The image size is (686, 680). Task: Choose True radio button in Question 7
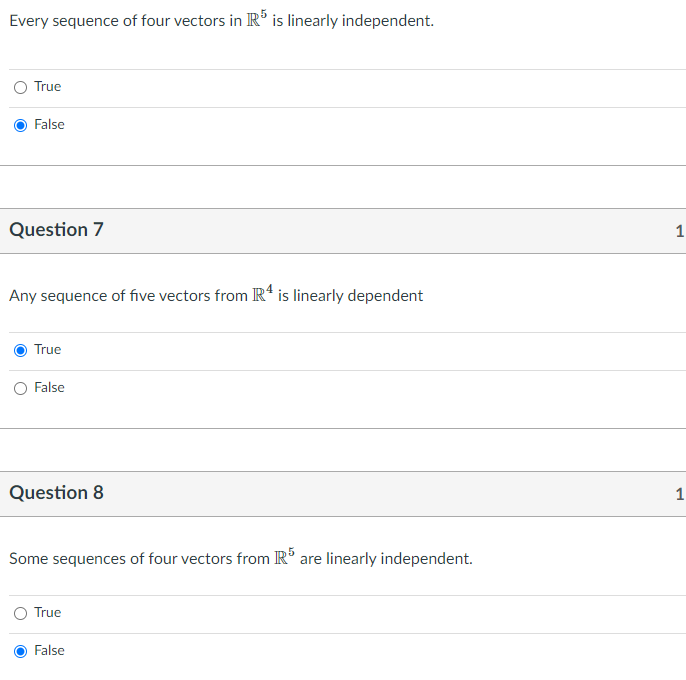(x=20, y=351)
